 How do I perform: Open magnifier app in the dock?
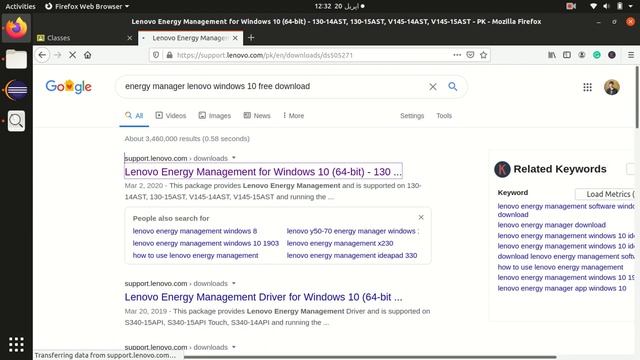coord(16,121)
